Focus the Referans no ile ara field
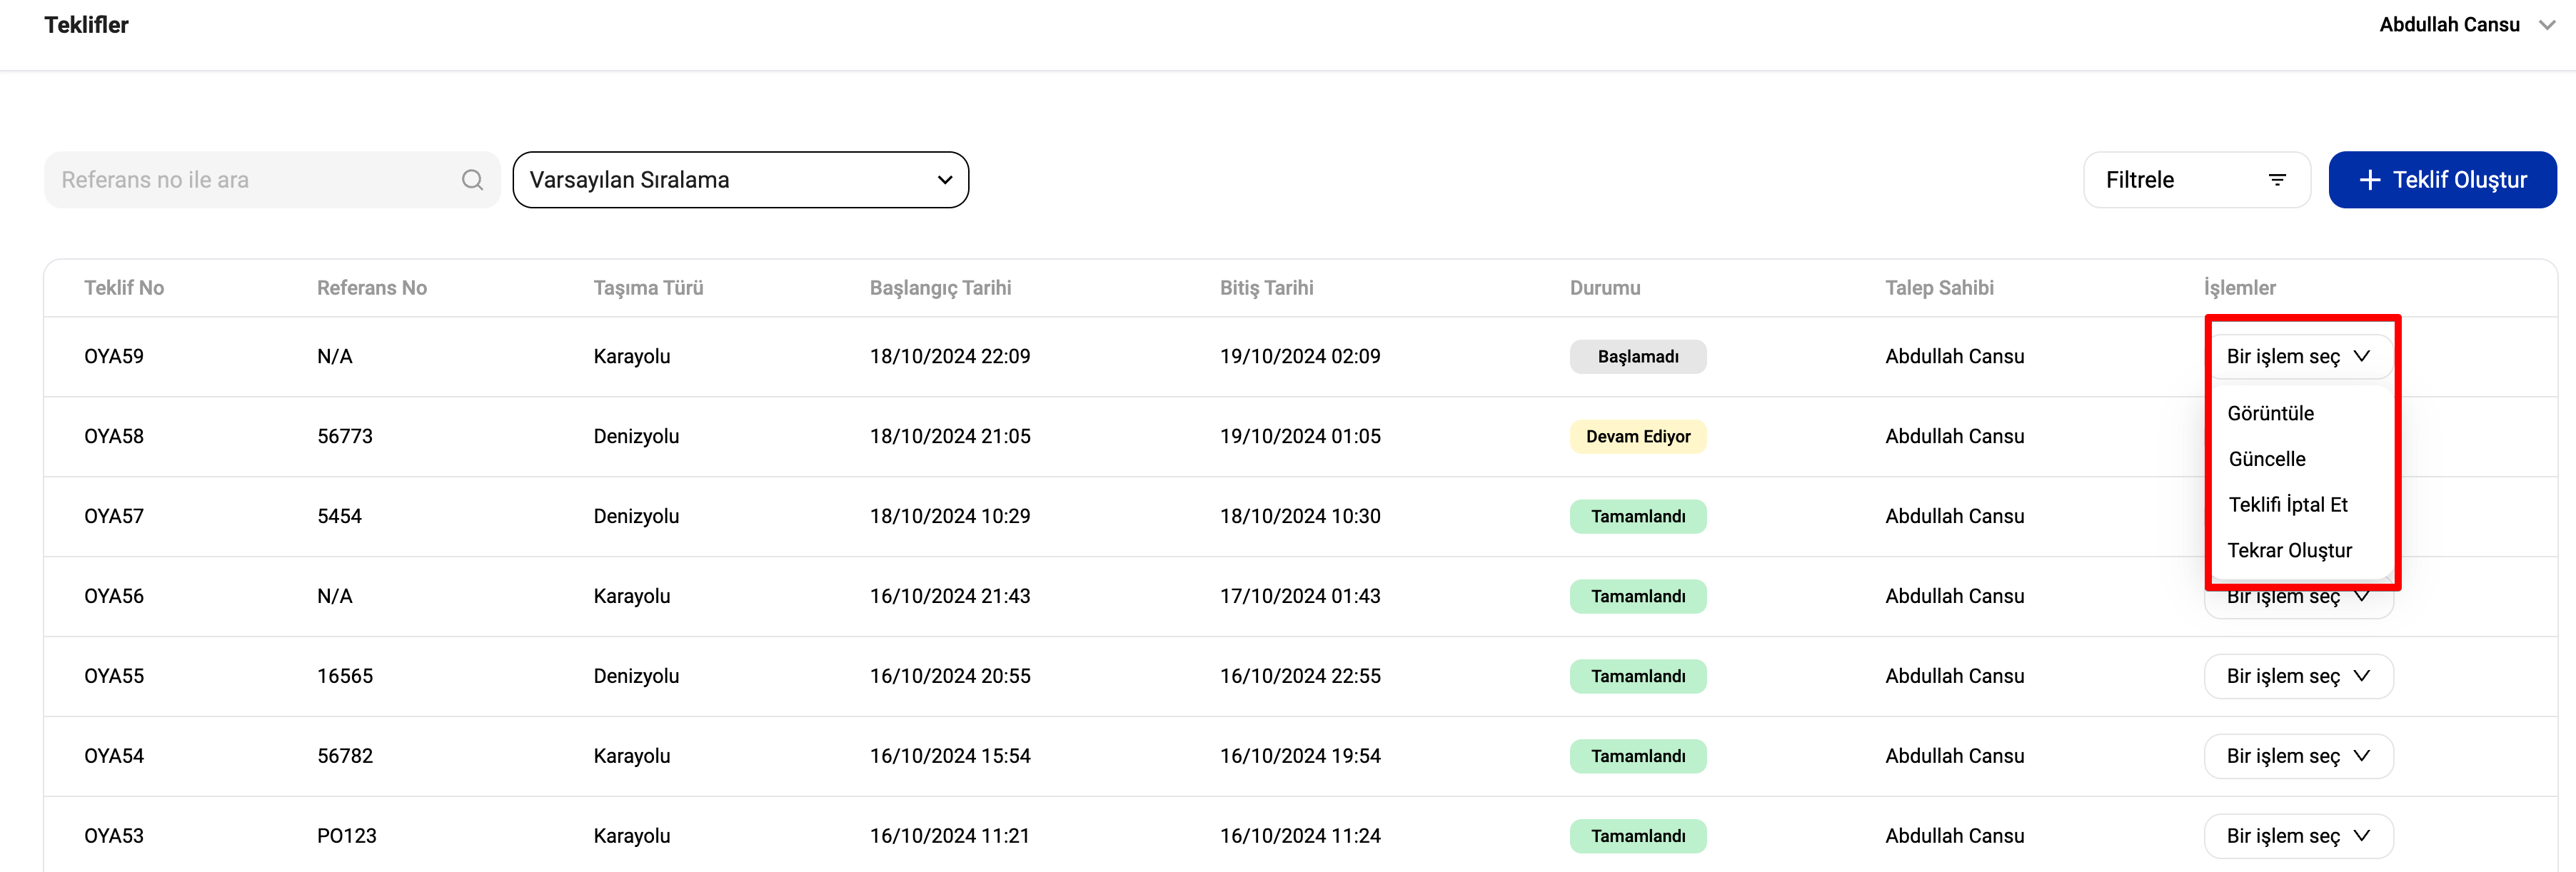Image resolution: width=2576 pixels, height=872 pixels. click(250, 180)
